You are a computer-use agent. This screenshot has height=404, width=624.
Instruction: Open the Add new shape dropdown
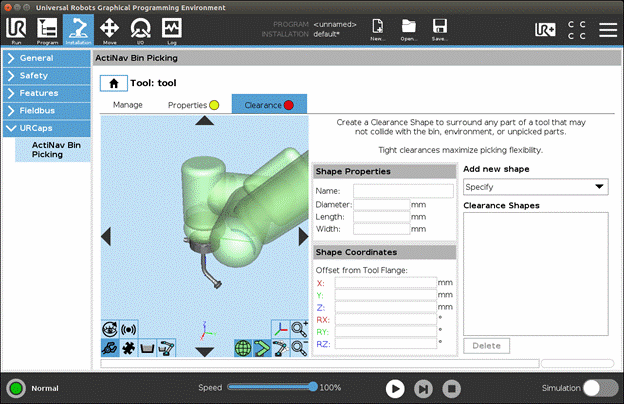(536, 187)
